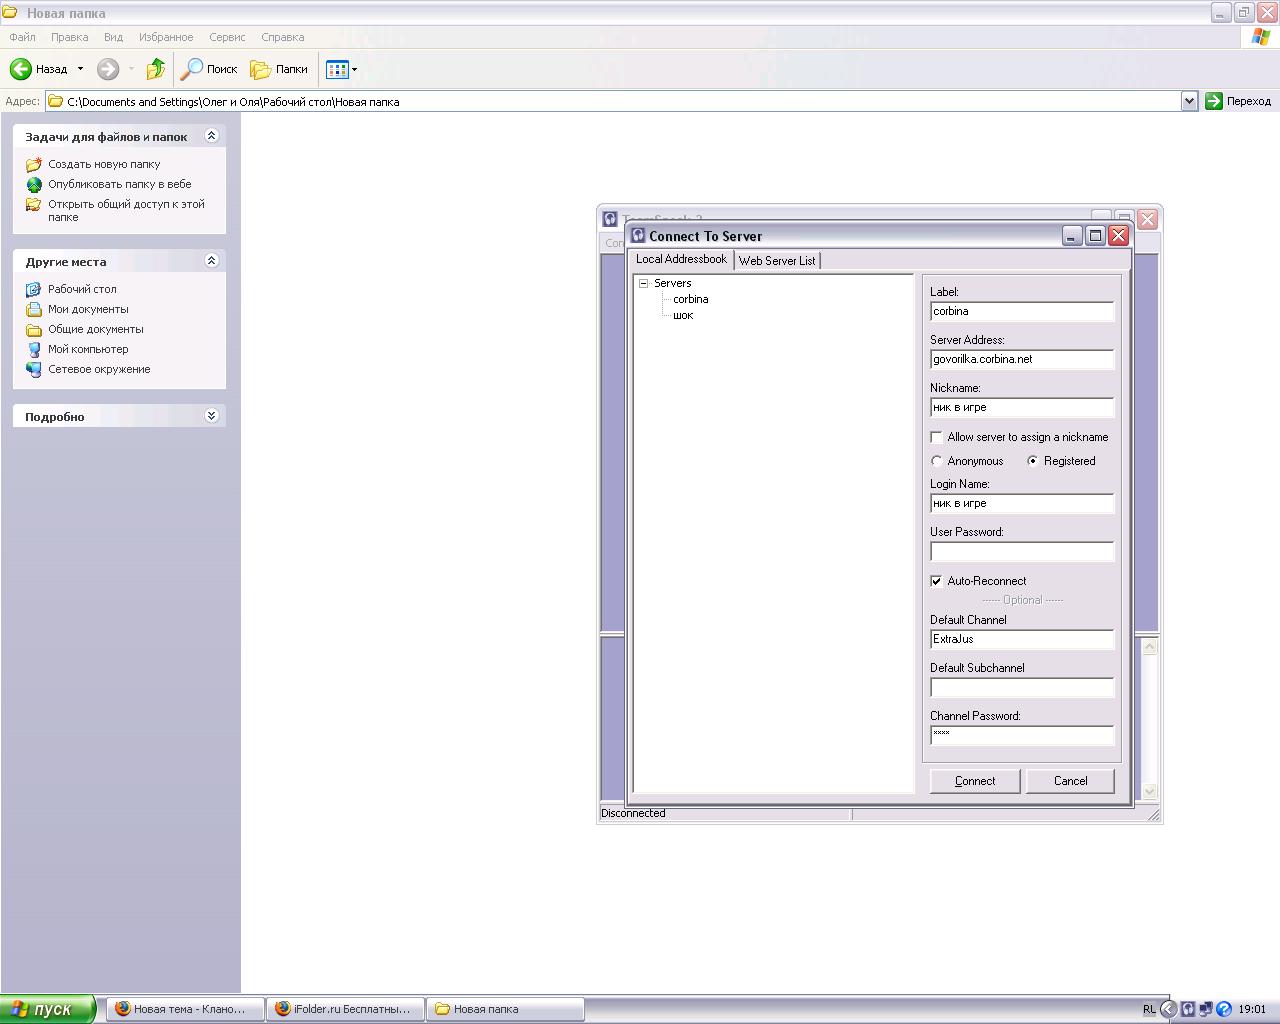Click the Default Channel field

1022,639
